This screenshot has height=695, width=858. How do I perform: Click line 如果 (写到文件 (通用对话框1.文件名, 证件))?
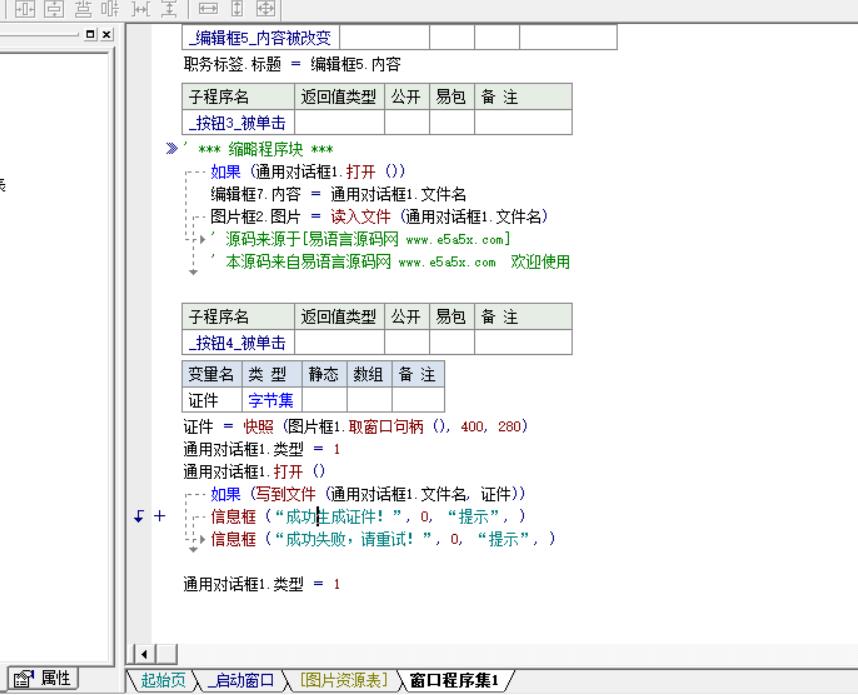tap(368, 494)
